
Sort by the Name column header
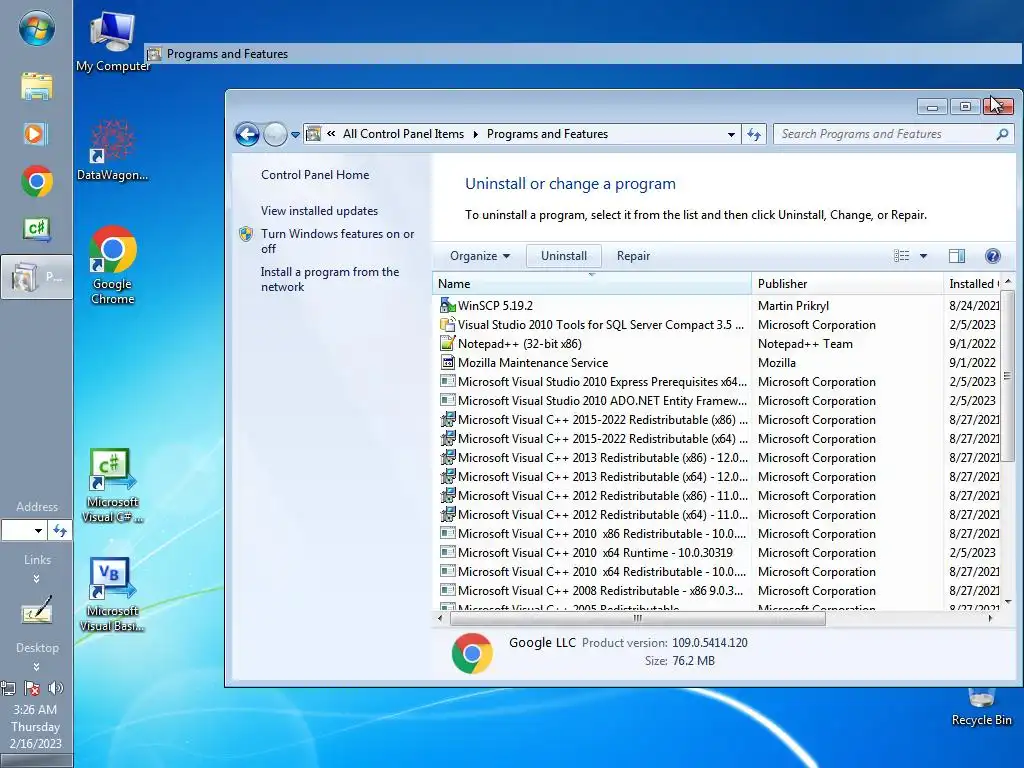(592, 283)
